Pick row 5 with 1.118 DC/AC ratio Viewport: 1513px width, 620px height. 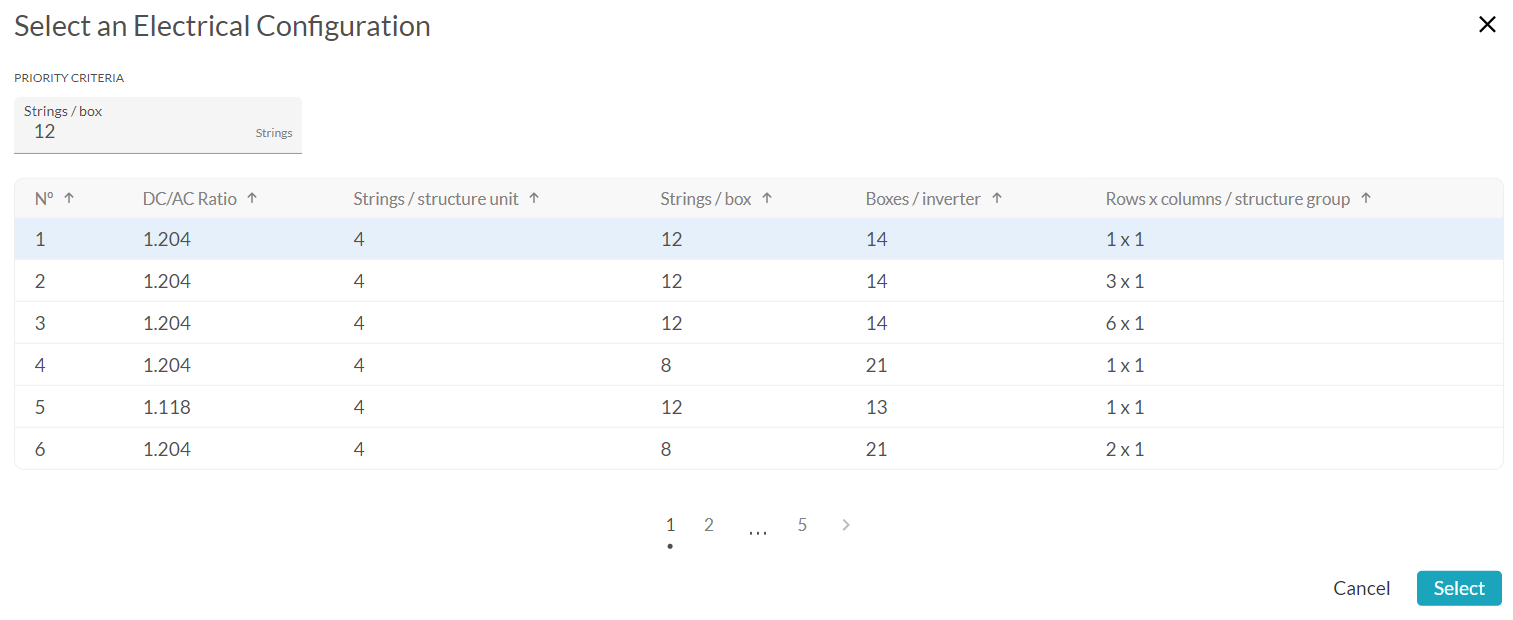pos(759,408)
